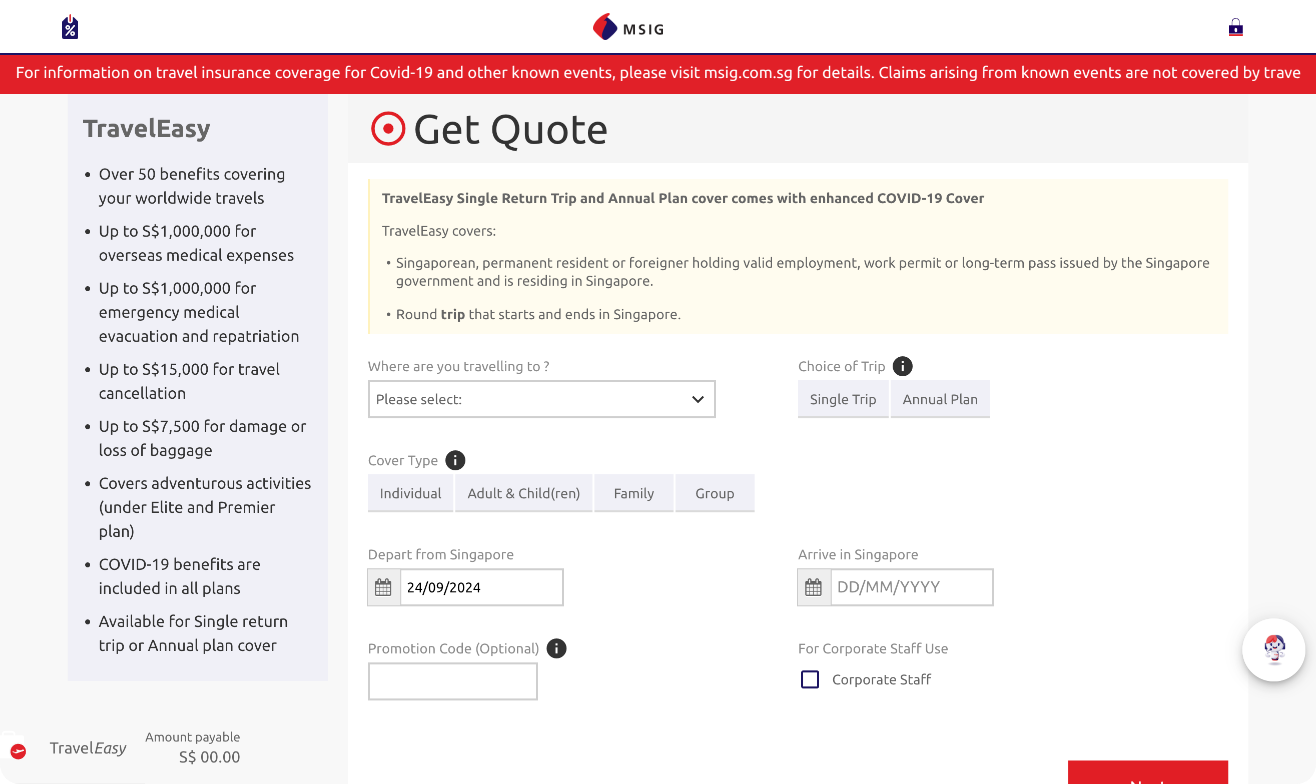This screenshot has width=1316, height=784.
Task: Open the padlock login icon in header
Action: pos(1236,27)
